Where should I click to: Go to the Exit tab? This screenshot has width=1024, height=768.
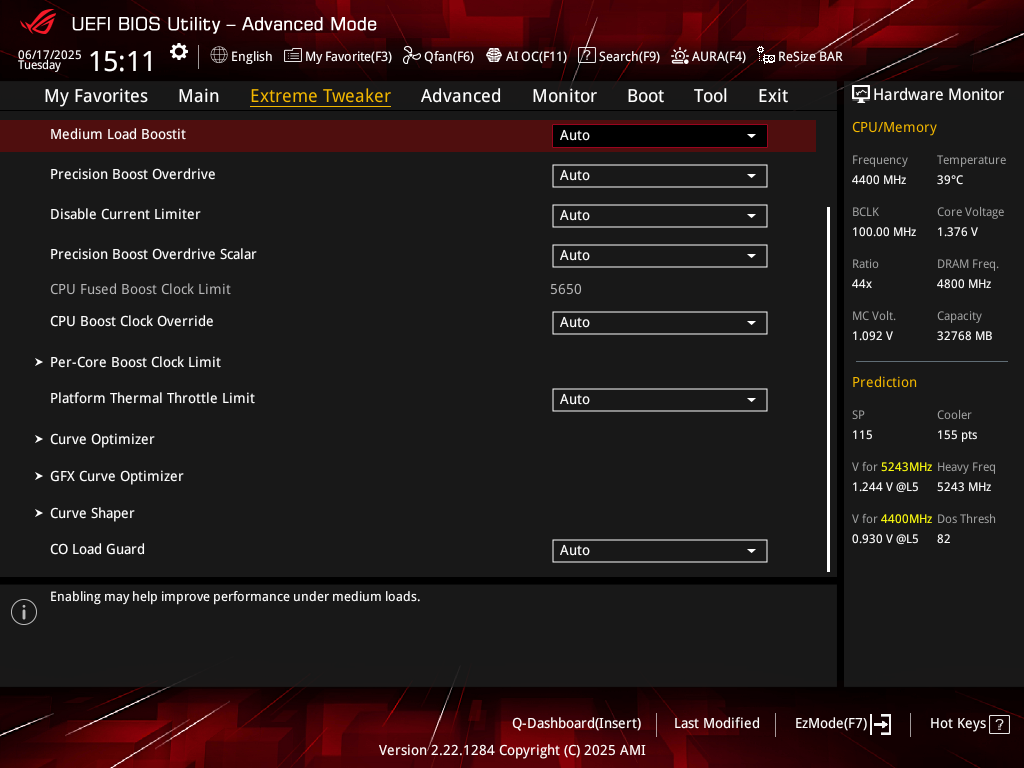pos(773,96)
